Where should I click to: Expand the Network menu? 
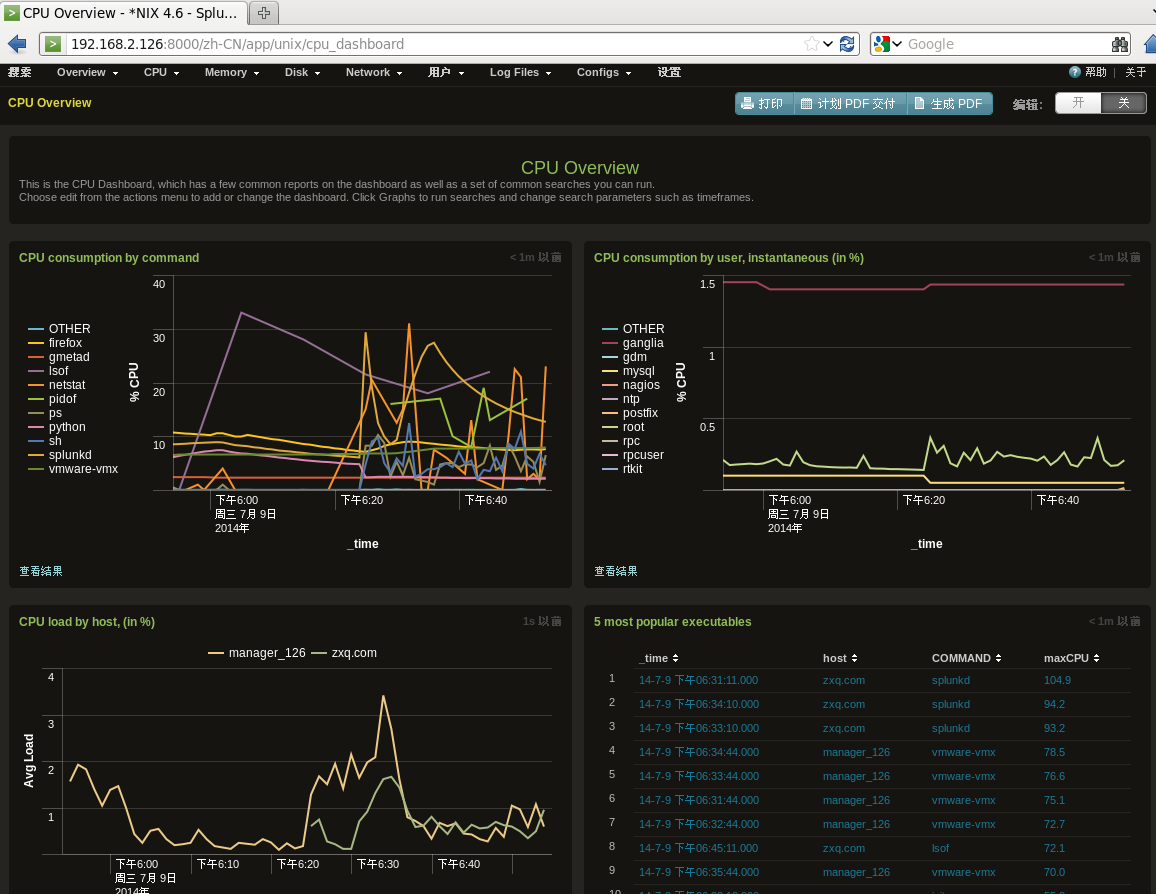(x=374, y=72)
